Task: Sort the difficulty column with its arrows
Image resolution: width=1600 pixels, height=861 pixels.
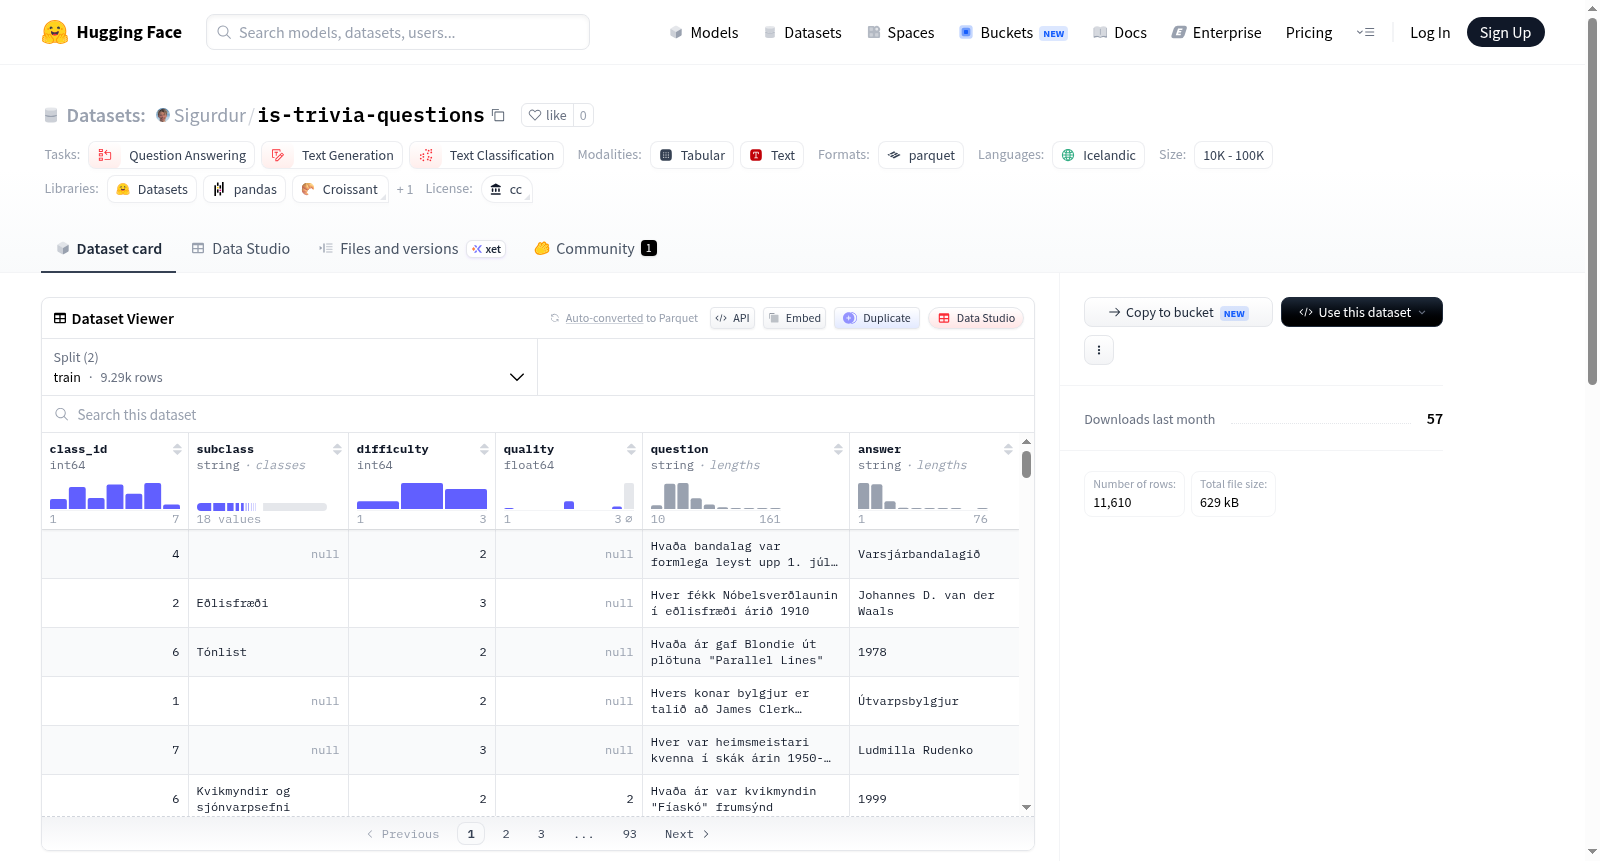Action: (x=484, y=449)
